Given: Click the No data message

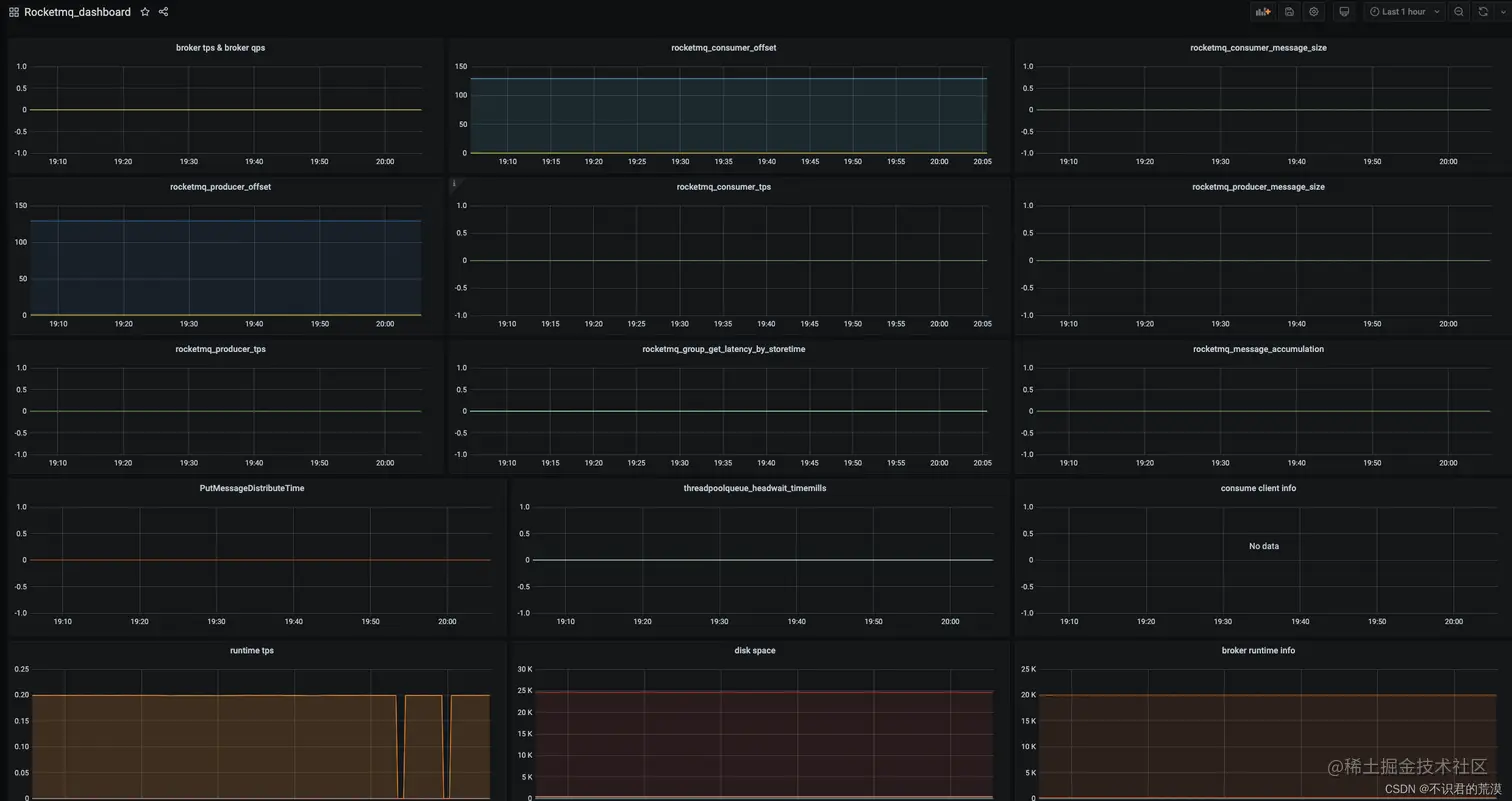Looking at the screenshot, I should 1264,546.
